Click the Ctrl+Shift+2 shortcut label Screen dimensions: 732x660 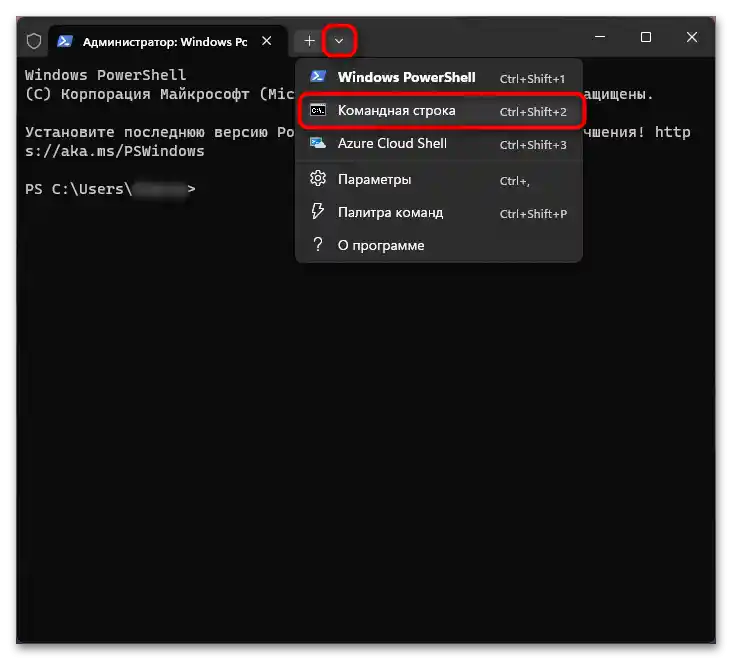(x=533, y=112)
